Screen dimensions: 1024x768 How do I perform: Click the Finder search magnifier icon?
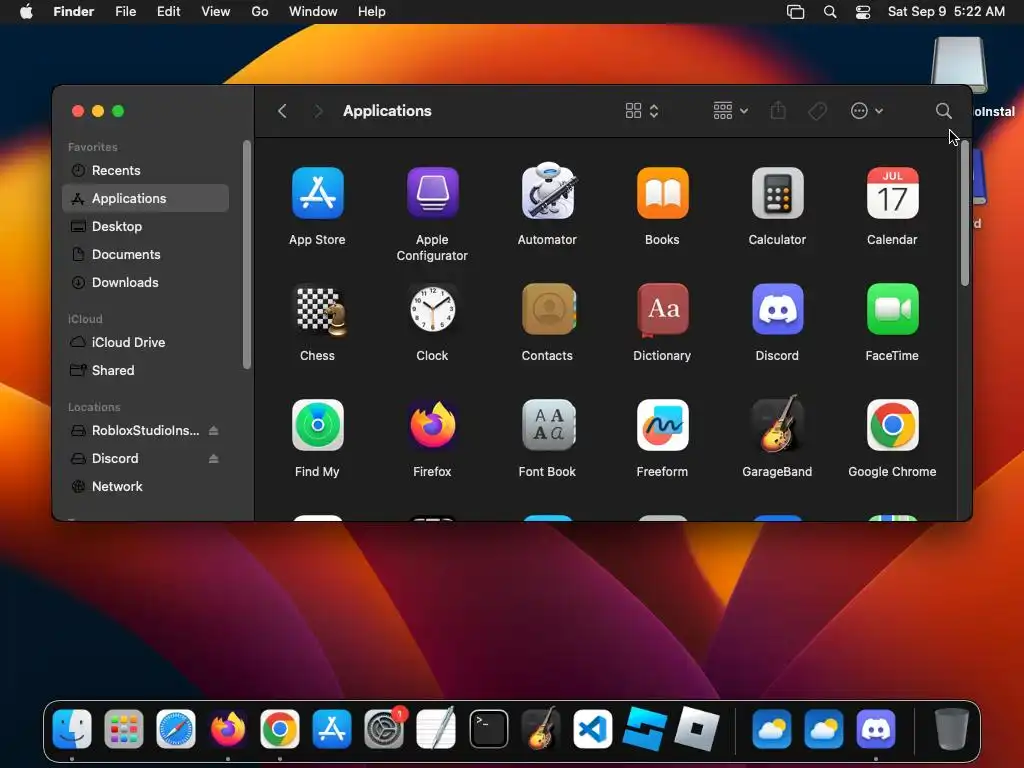point(943,111)
